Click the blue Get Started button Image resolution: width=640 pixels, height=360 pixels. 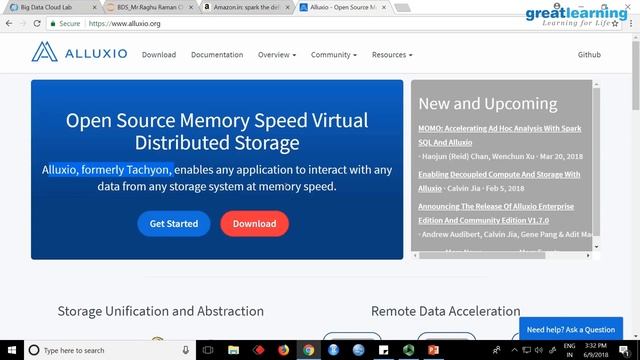click(173, 224)
